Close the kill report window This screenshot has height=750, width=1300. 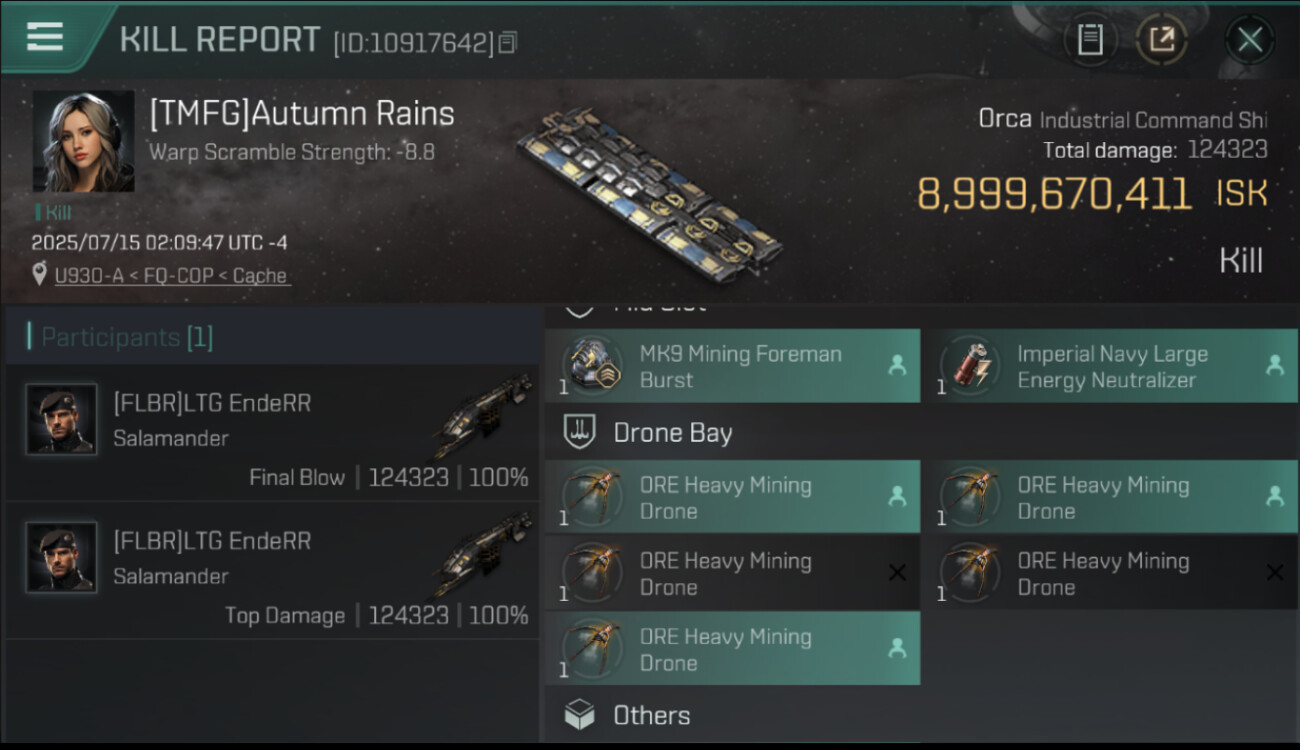tap(1249, 40)
